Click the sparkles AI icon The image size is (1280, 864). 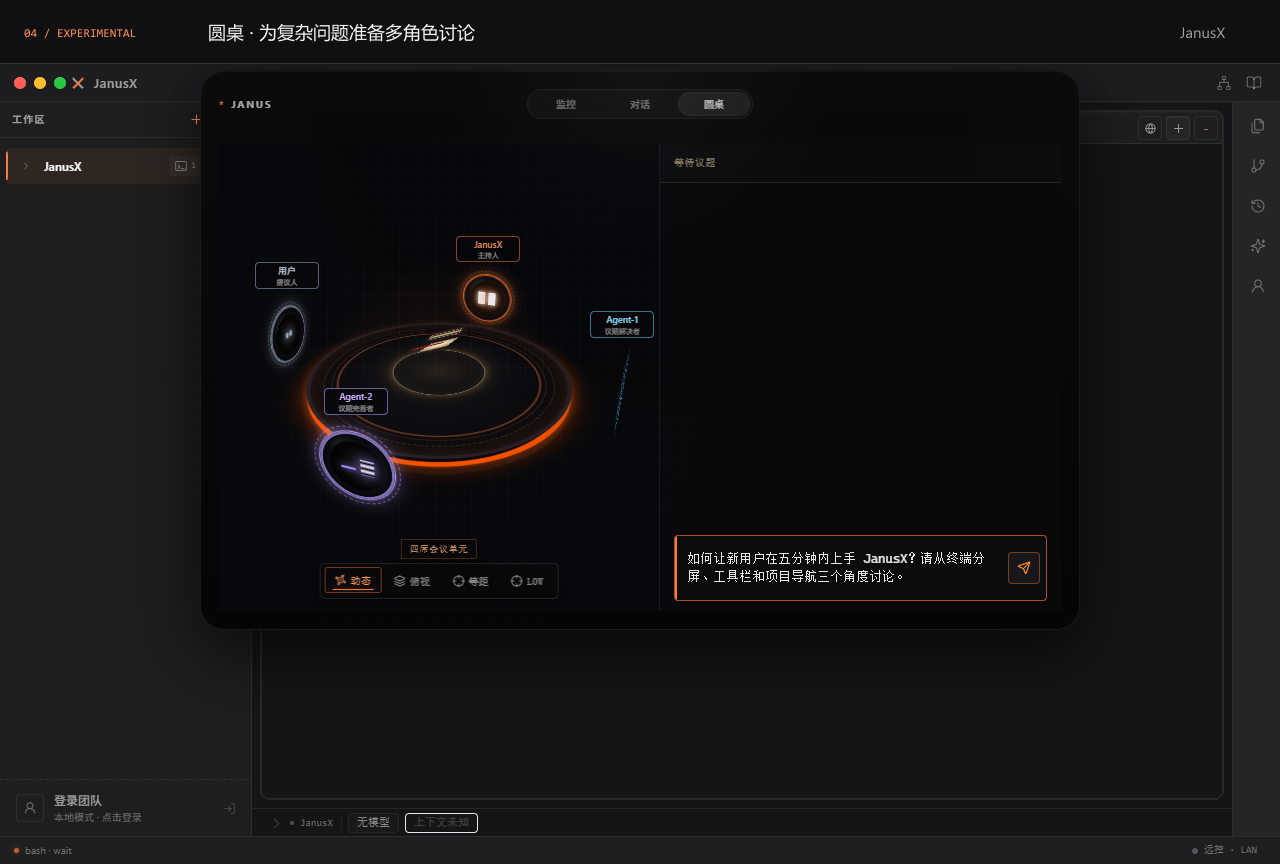(x=1258, y=246)
